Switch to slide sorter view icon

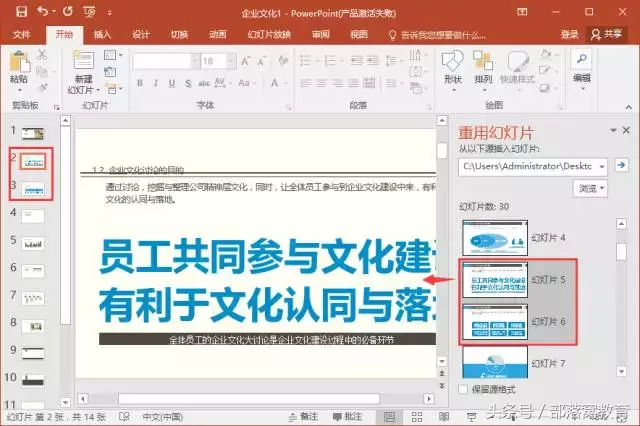(x=417, y=417)
